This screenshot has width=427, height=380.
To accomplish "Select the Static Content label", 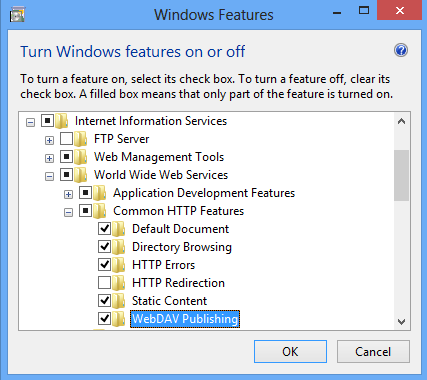I will click(169, 301).
